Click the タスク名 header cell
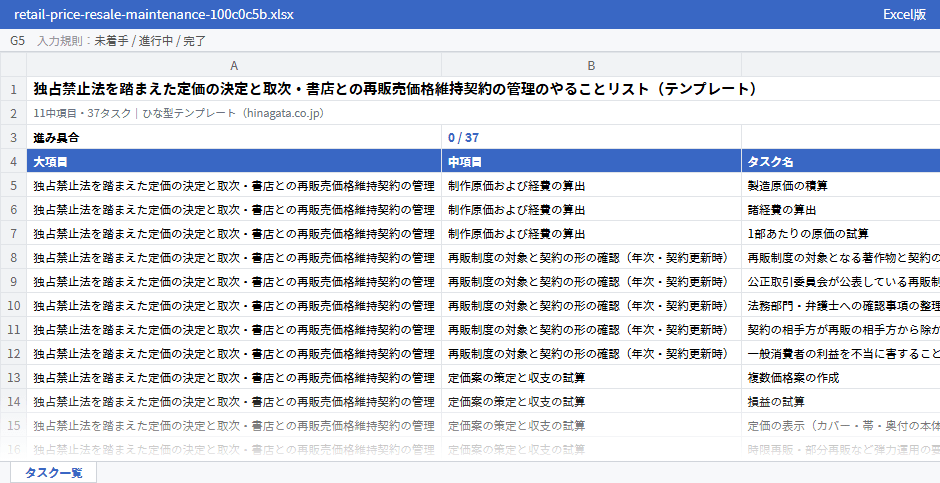Viewport: 940px width, 483px height. coord(840,162)
